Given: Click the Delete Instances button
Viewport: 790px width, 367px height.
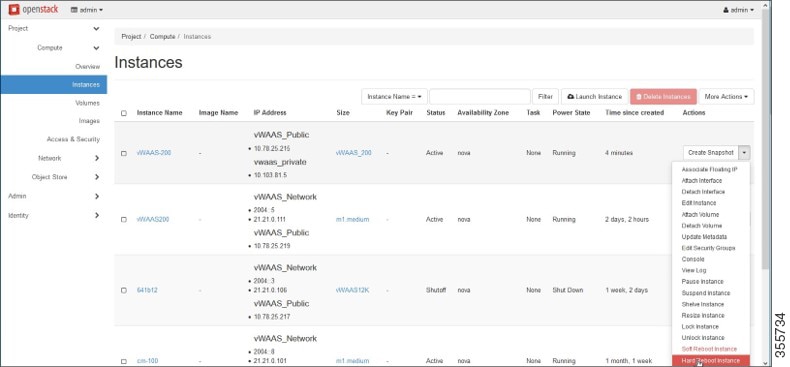Looking at the screenshot, I should 663,96.
